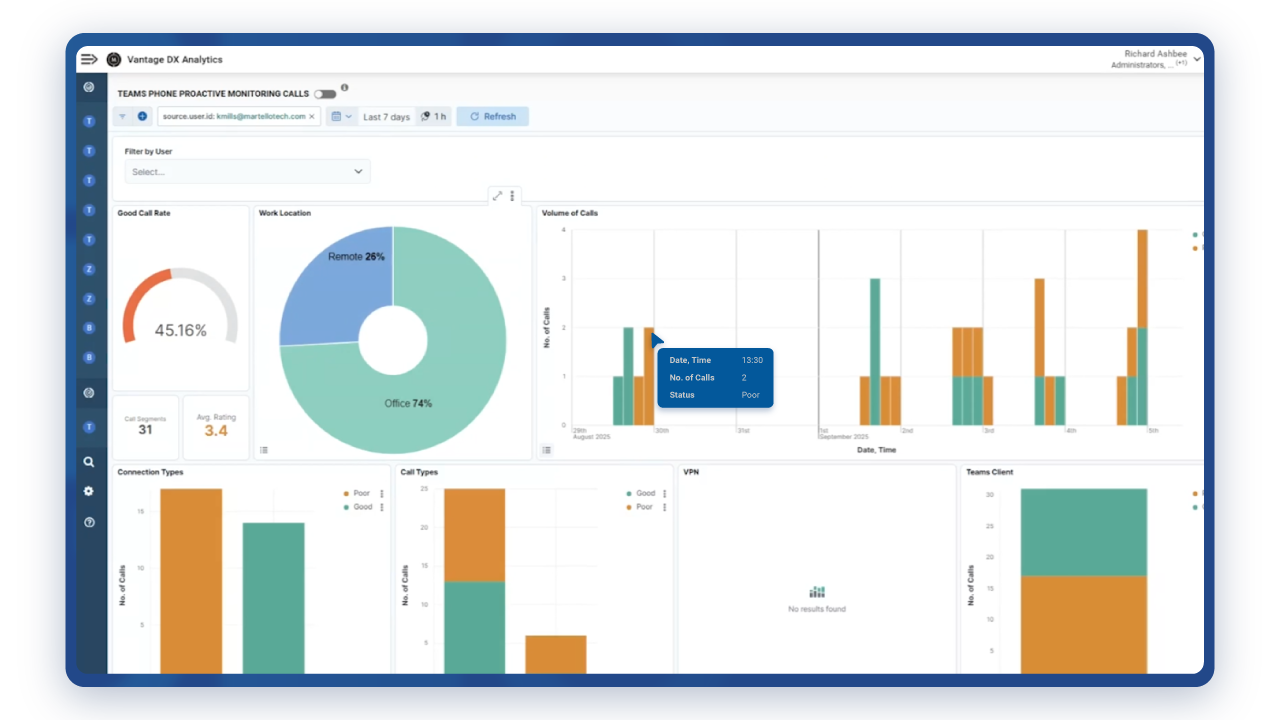Click the Refresh button
1280x720 pixels.
(x=492, y=117)
